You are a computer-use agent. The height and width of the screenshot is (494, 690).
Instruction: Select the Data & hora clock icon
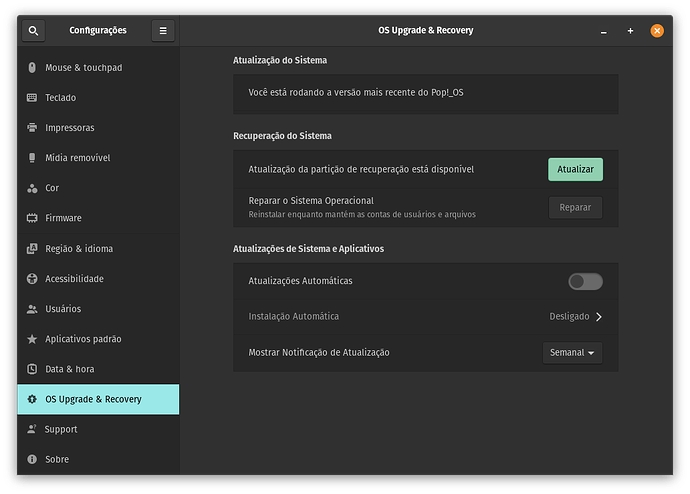click(32, 369)
